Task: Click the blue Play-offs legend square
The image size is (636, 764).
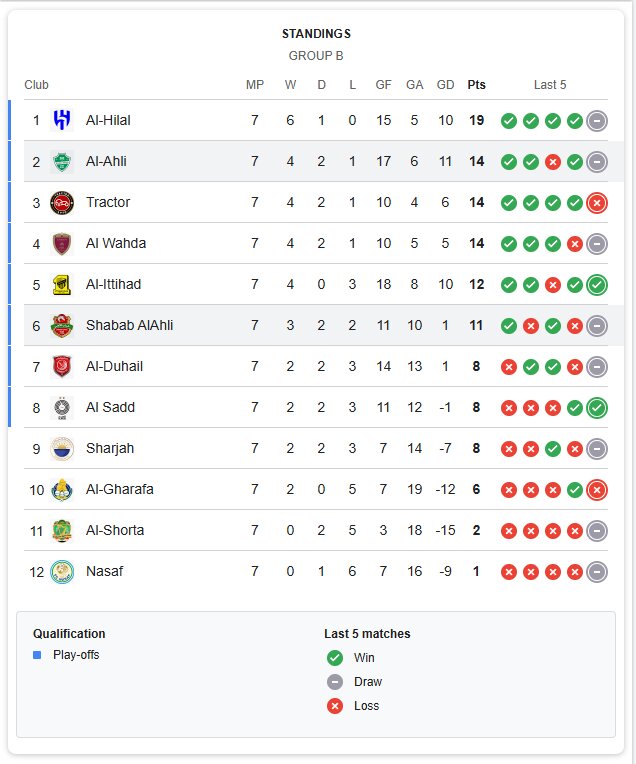Action: [37, 655]
